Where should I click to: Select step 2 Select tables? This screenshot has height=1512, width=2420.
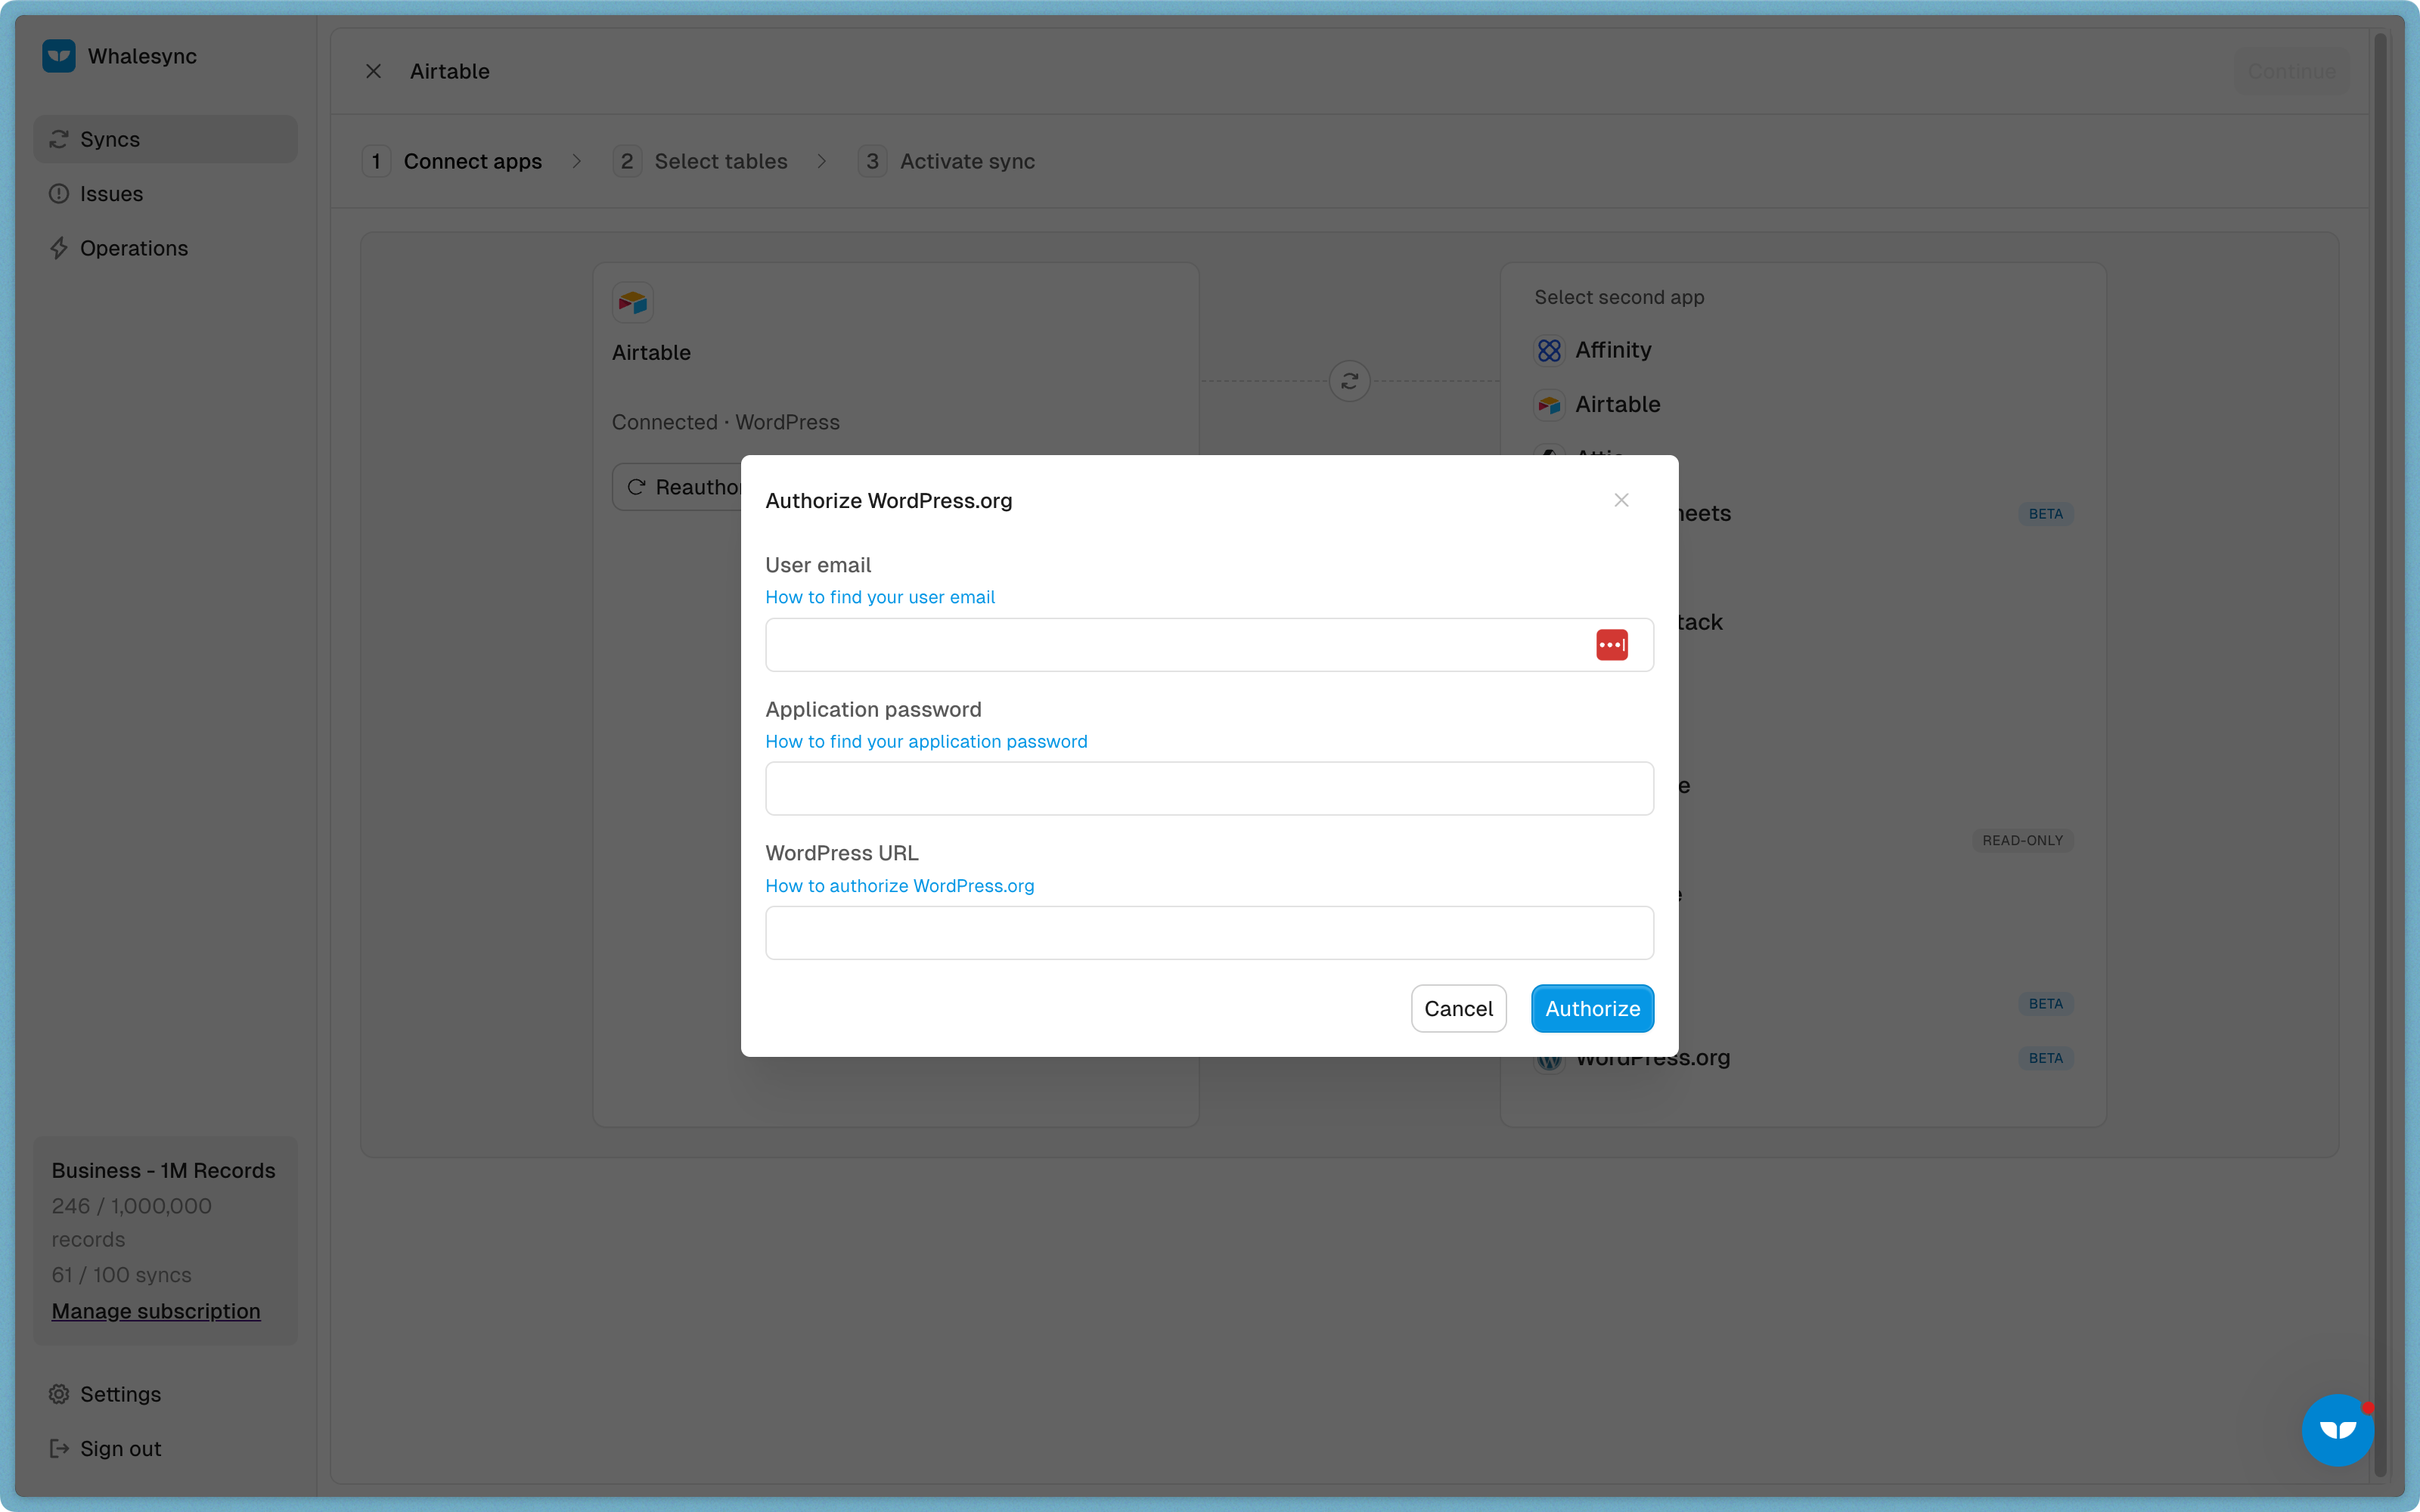pyautogui.click(x=701, y=161)
